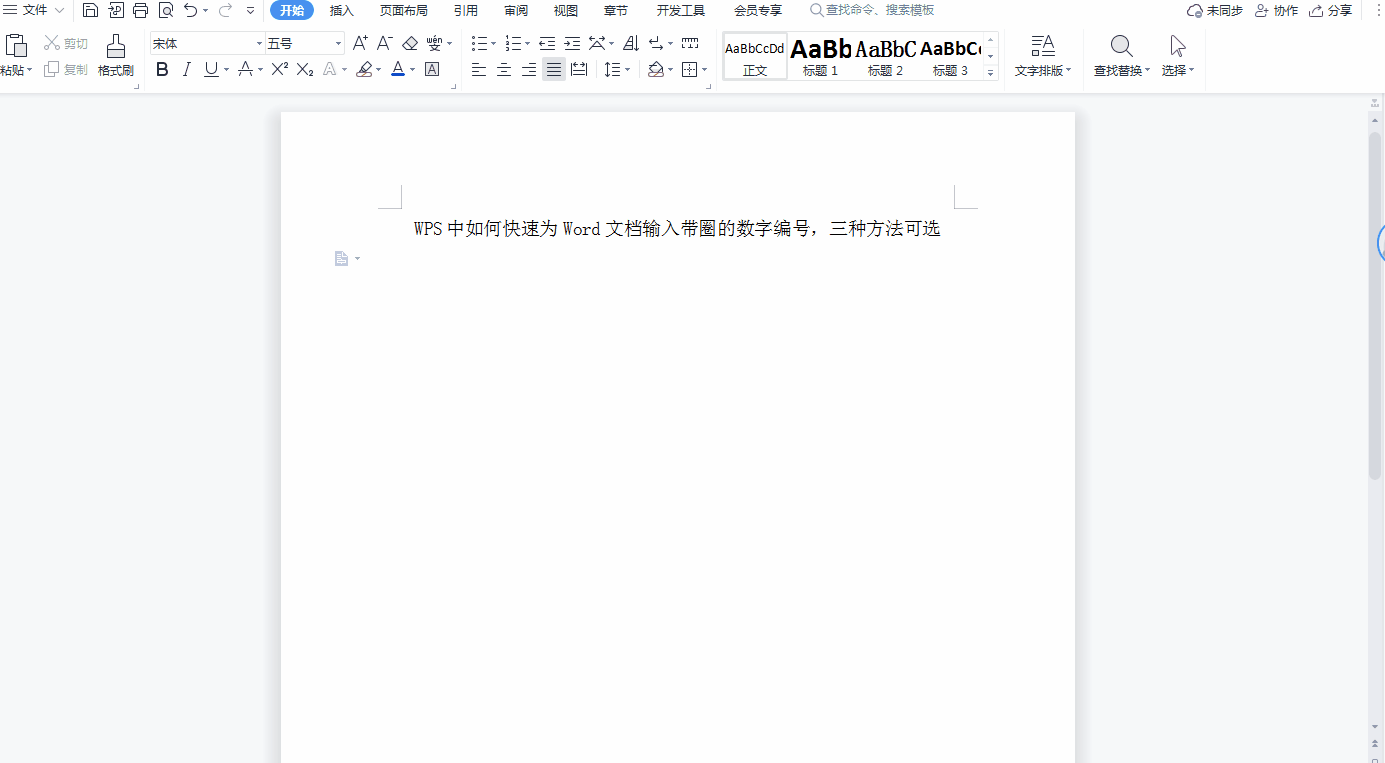
Task: Switch to the 审阅 (Review) tab
Action: click(x=516, y=11)
